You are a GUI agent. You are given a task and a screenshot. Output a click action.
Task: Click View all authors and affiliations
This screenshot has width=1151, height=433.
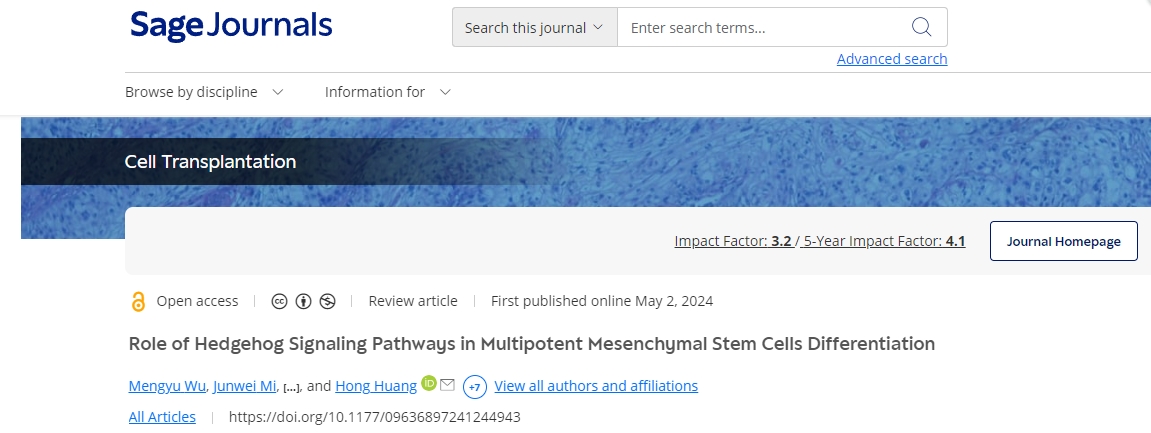tap(596, 386)
